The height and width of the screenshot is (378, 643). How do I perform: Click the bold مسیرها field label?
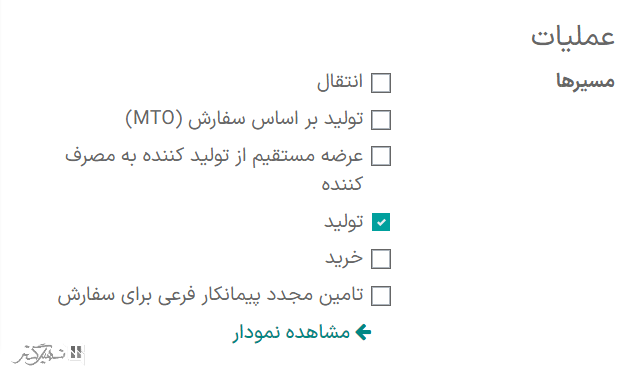(585, 81)
